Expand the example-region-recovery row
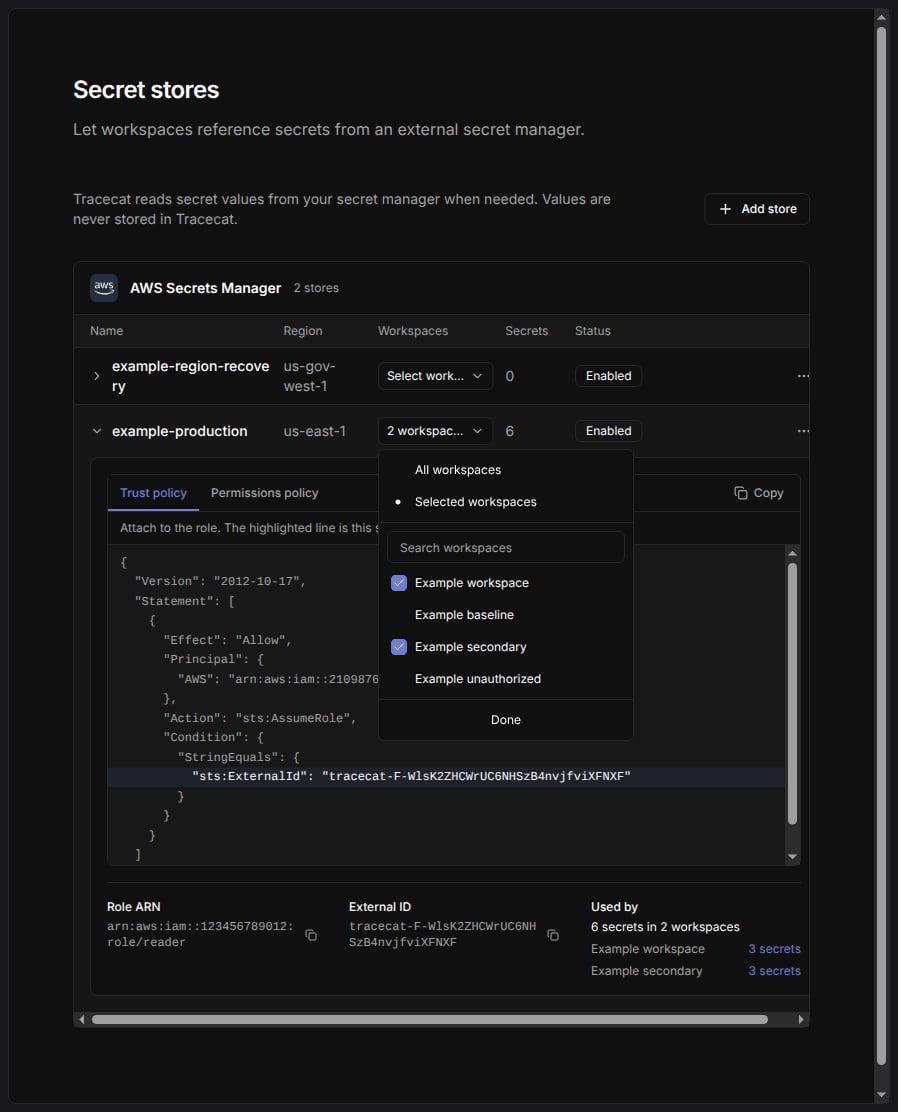This screenshot has height=1112, width=898. tap(96, 376)
